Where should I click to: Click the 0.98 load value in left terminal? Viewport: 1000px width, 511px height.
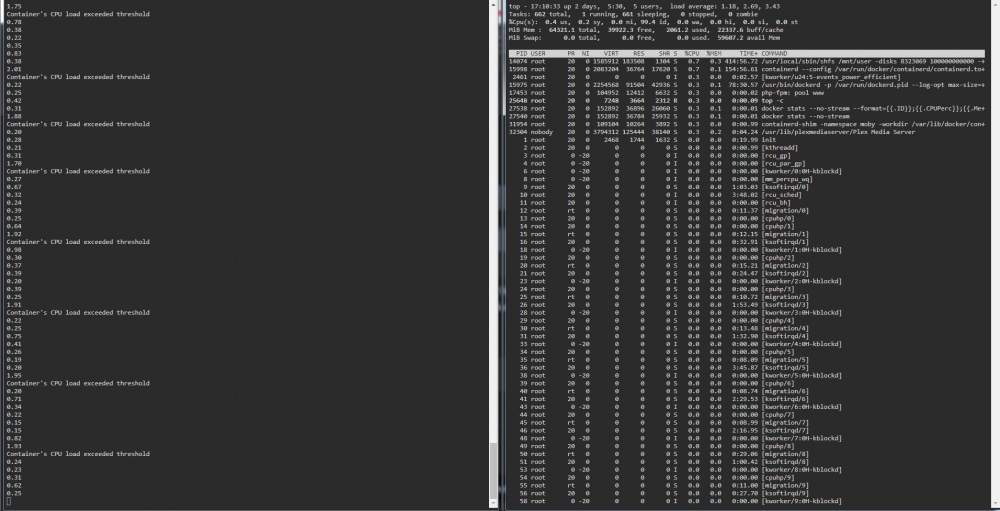pos(14,250)
